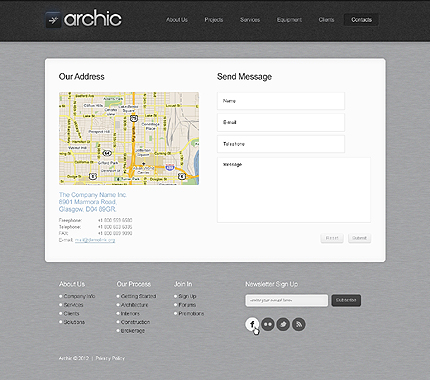Open the Twitter bird icon
Screen dimensions: 430x380
pyautogui.click(x=283, y=324)
